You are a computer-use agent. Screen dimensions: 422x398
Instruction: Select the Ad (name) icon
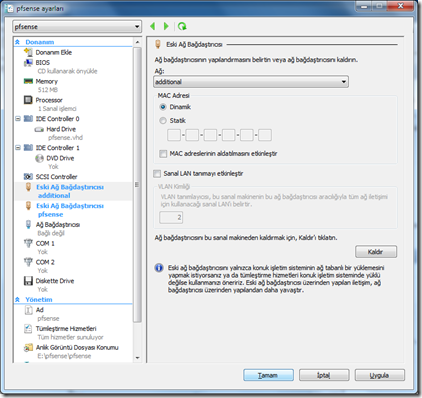28,310
